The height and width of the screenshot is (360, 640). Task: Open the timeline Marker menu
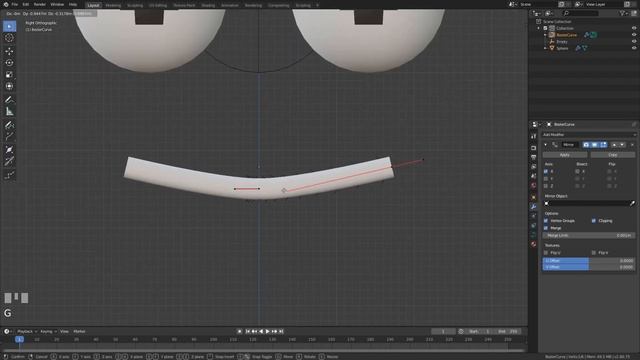tap(79, 331)
